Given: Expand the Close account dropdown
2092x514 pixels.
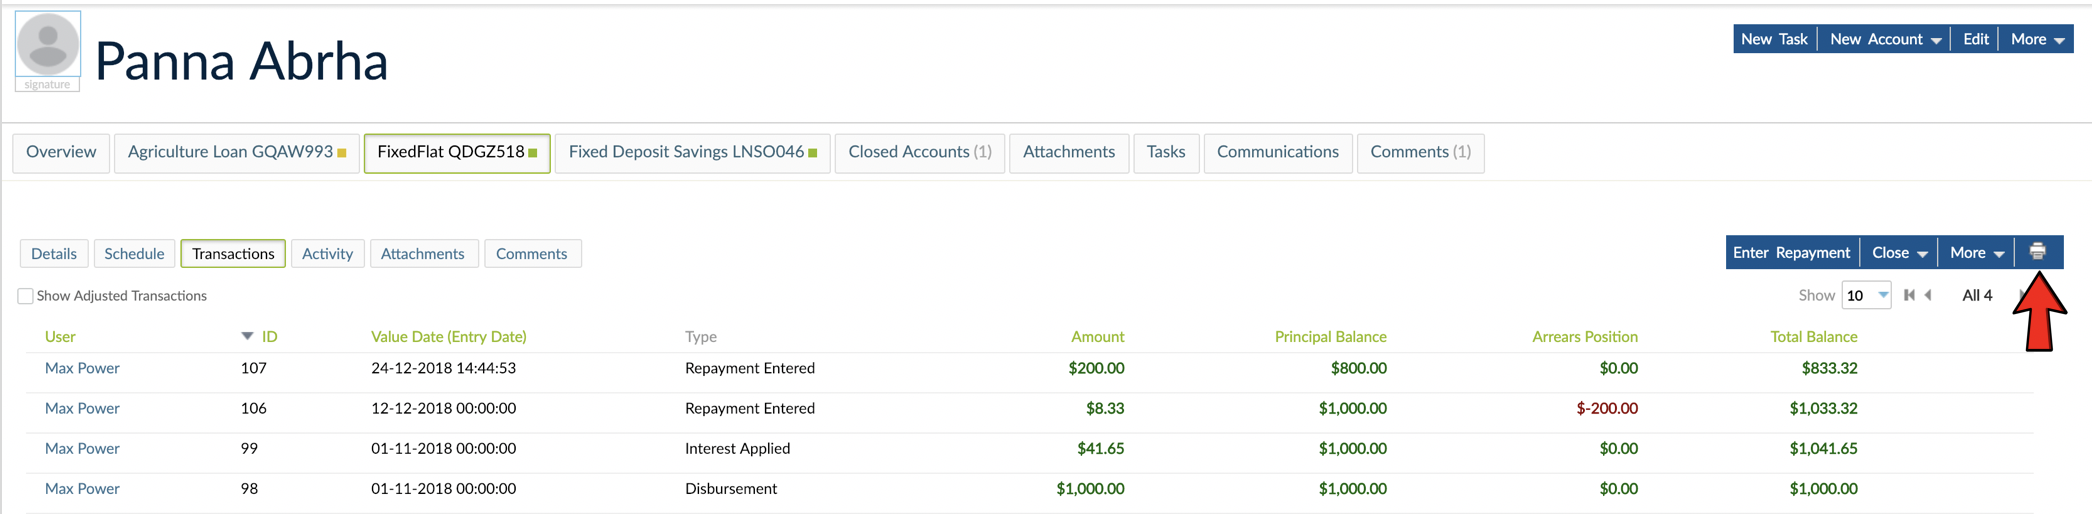Looking at the screenshot, I should pyautogui.click(x=1899, y=252).
